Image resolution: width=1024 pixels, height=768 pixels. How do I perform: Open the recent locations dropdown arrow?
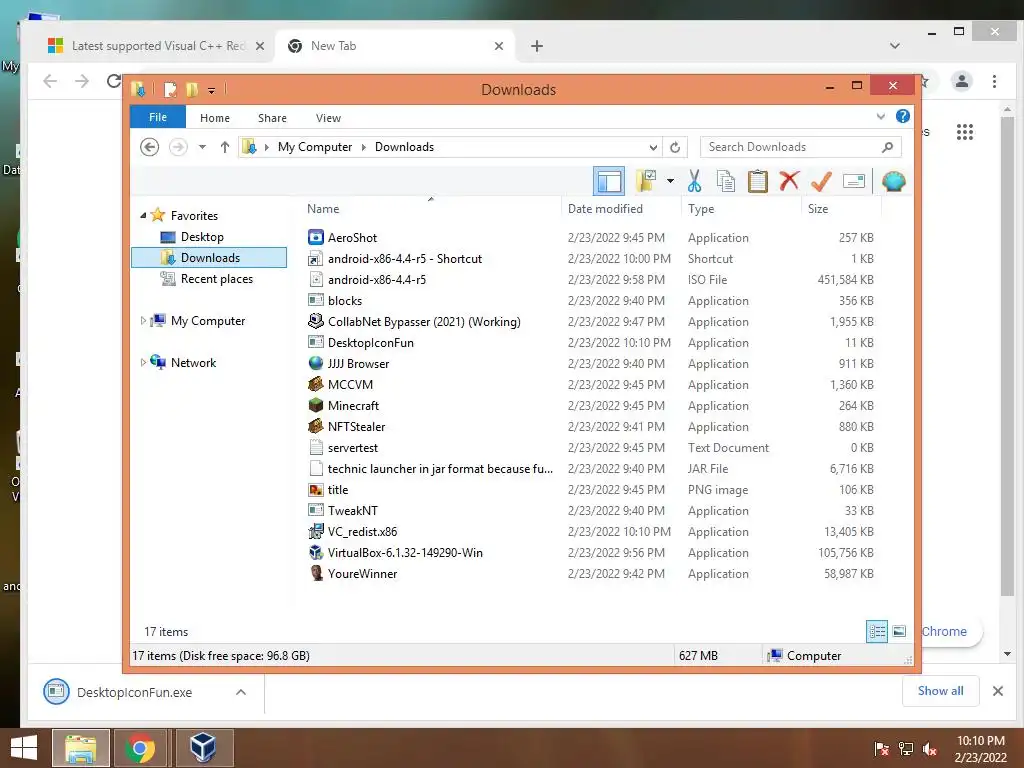[202, 147]
